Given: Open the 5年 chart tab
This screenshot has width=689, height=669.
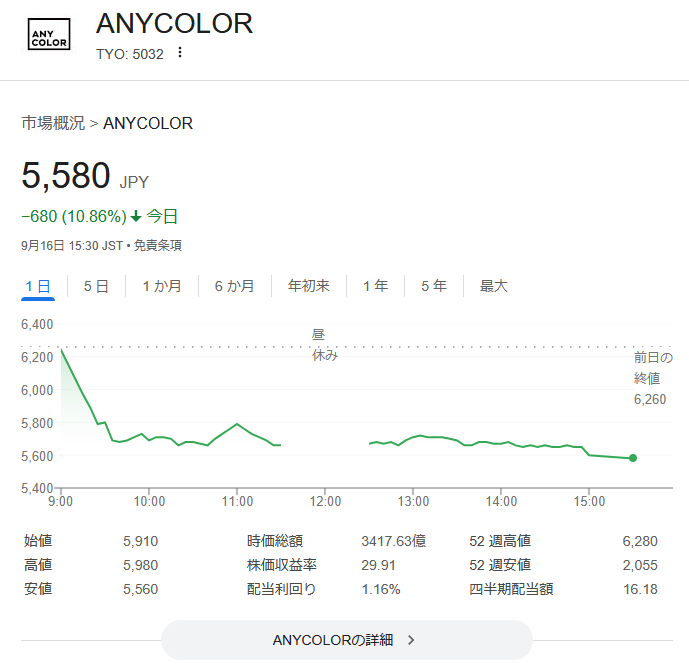Looking at the screenshot, I should (434, 286).
